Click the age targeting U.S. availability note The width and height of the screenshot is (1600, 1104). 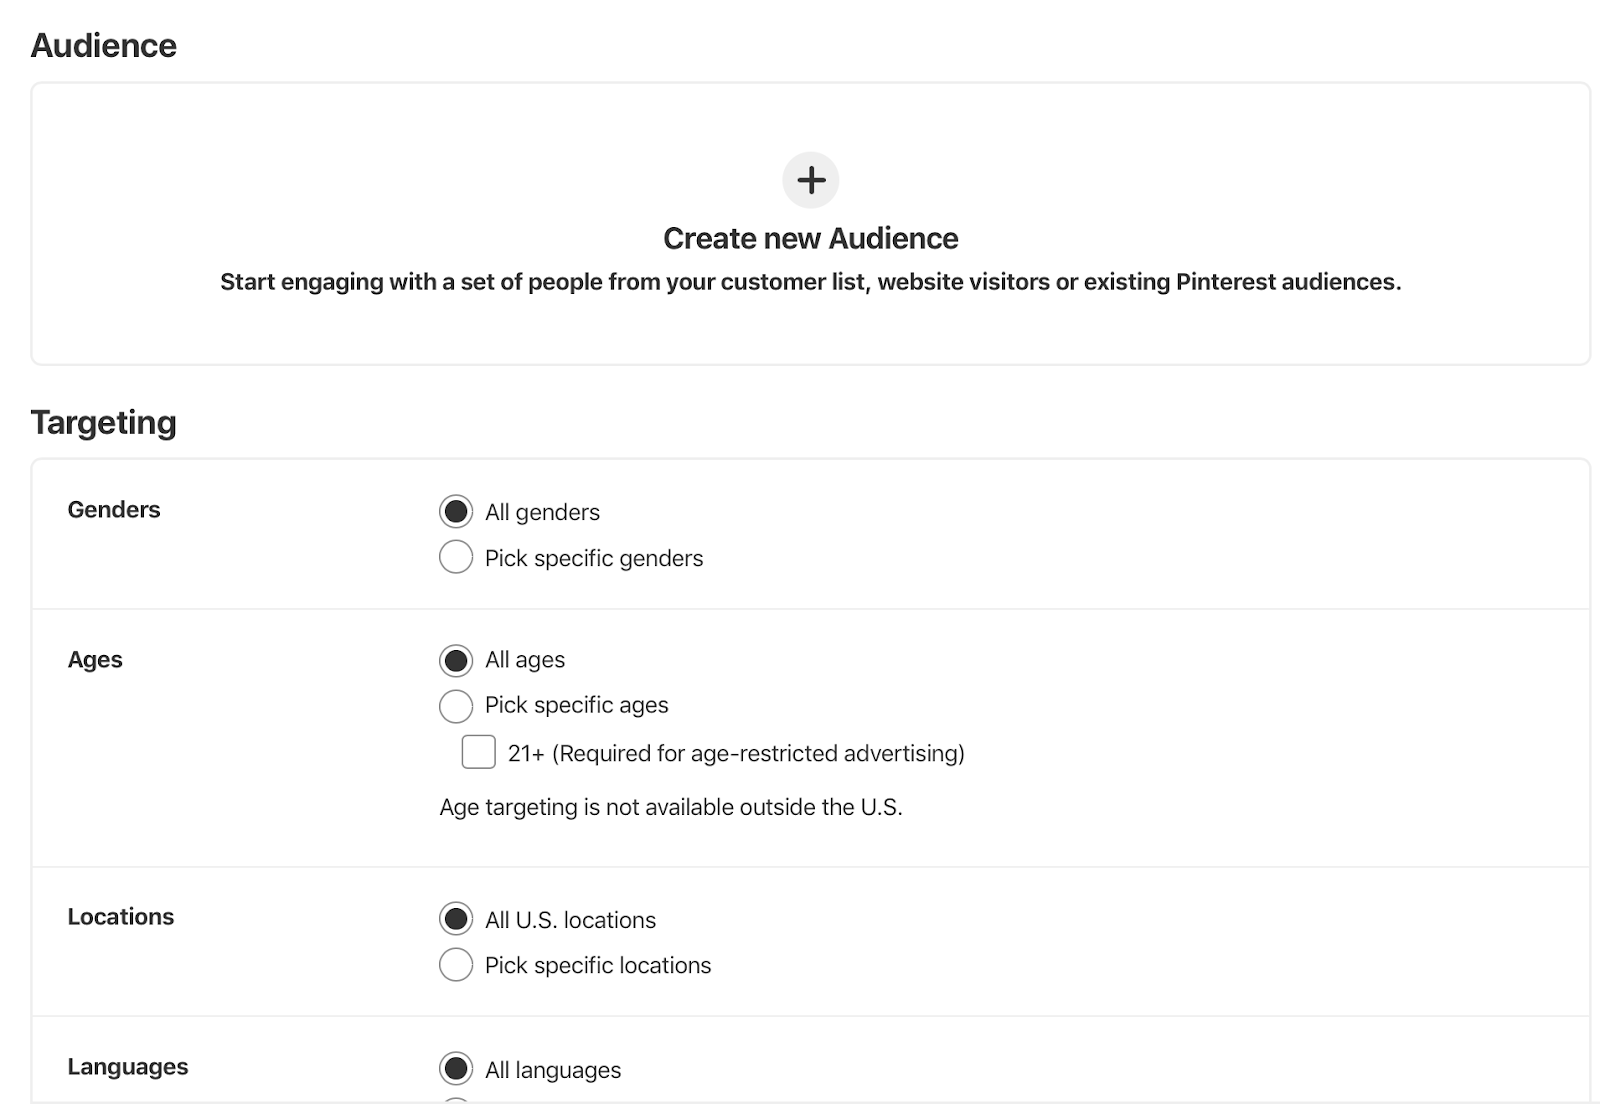671,807
